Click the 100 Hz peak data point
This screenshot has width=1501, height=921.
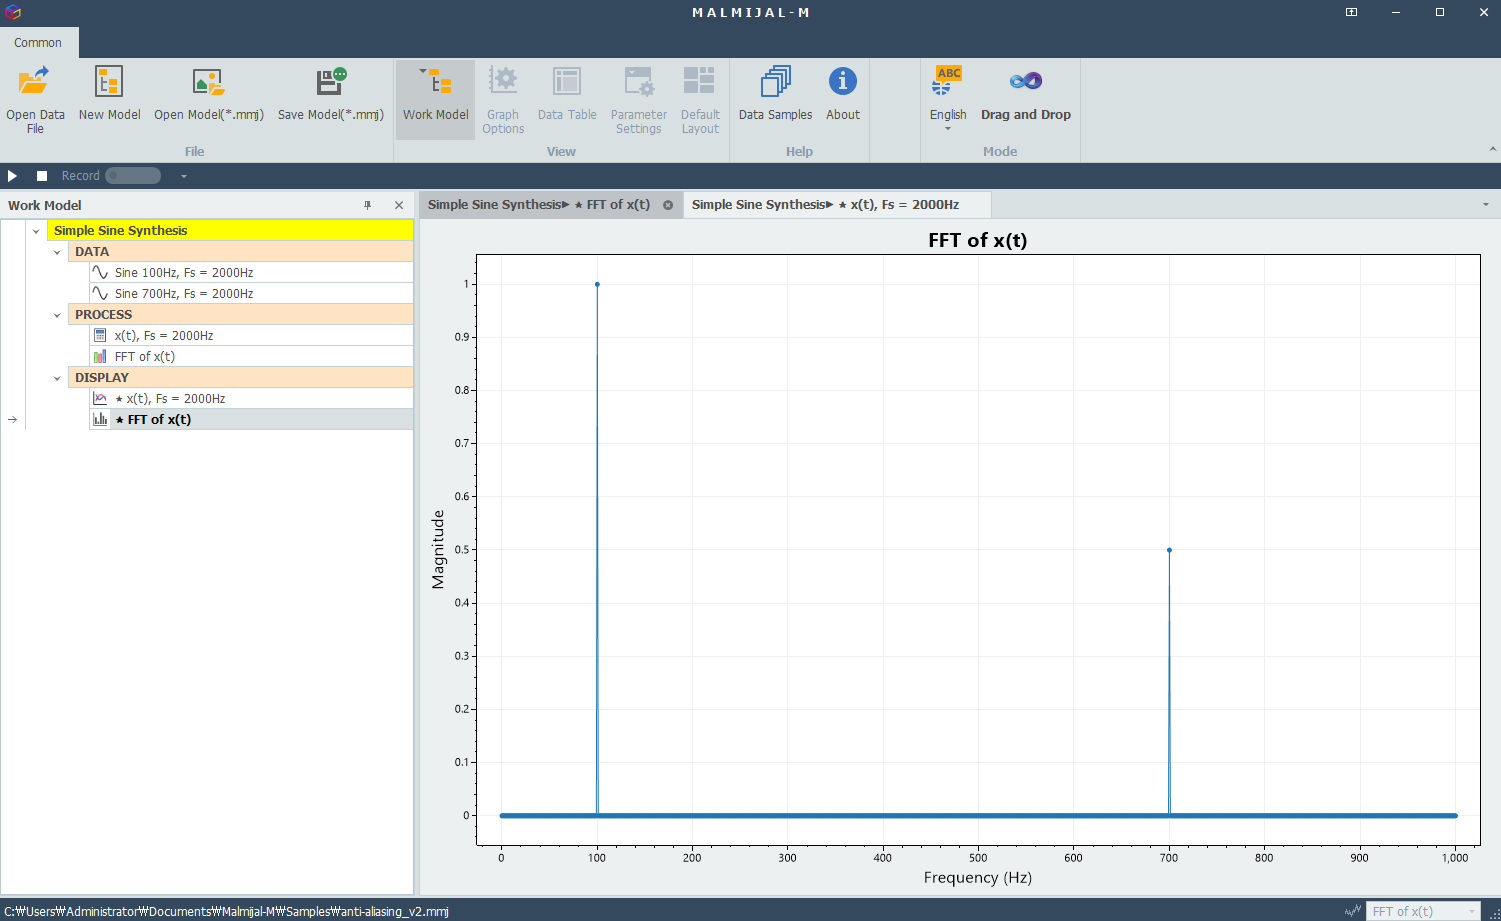[597, 284]
